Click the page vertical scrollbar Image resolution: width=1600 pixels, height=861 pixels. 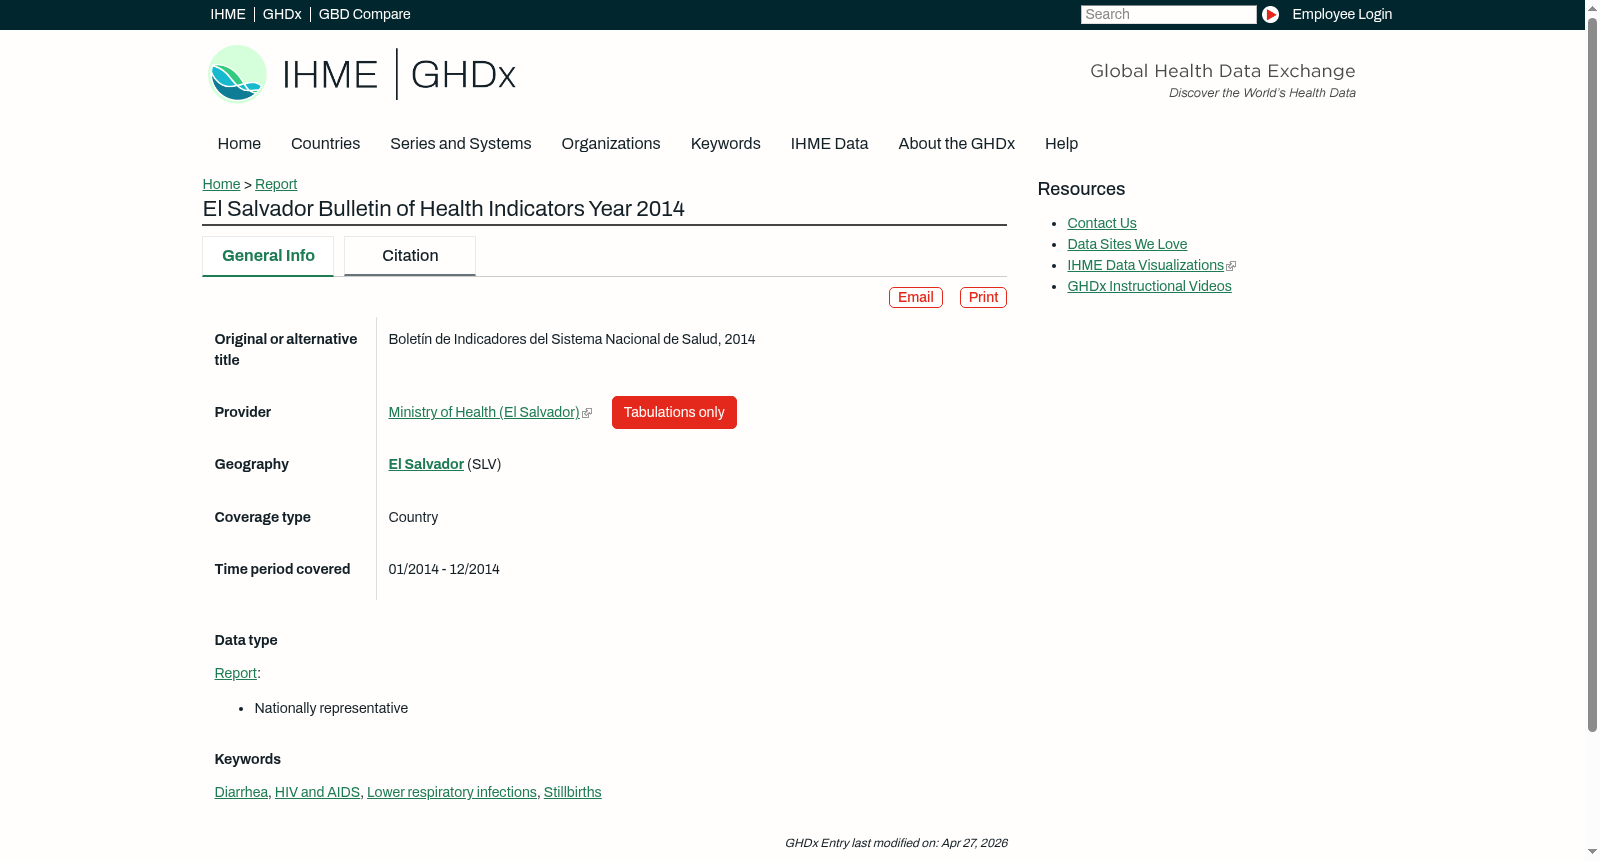tap(1592, 374)
